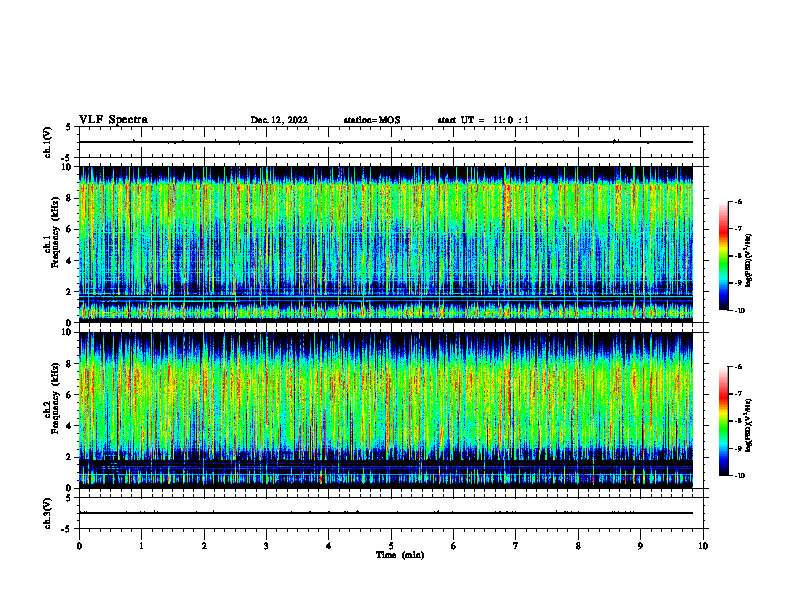Click the ch.2 color bar "log(PSD)" units label
The width and height of the screenshot is (792, 612).
[749, 426]
